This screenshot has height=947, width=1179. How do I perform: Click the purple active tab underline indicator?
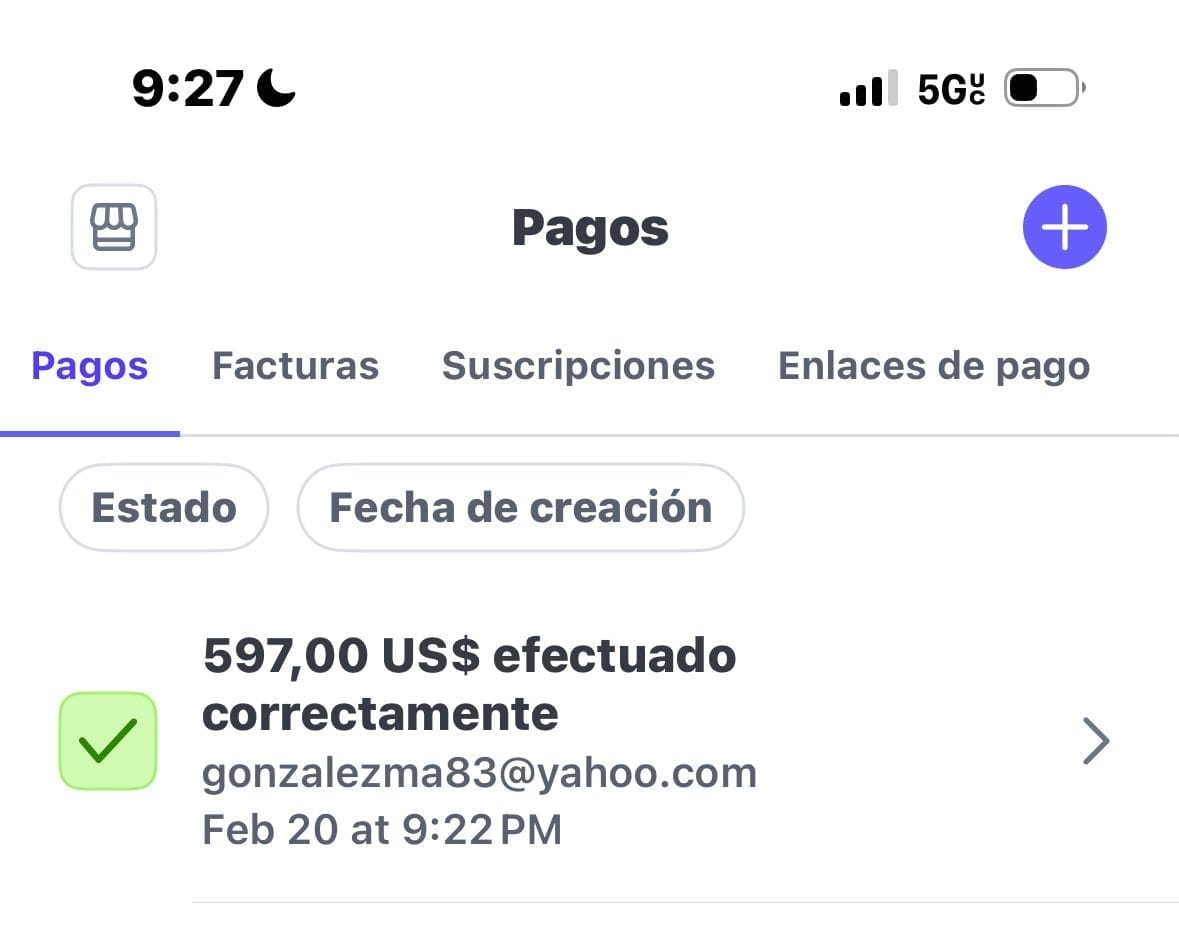pos(89,433)
